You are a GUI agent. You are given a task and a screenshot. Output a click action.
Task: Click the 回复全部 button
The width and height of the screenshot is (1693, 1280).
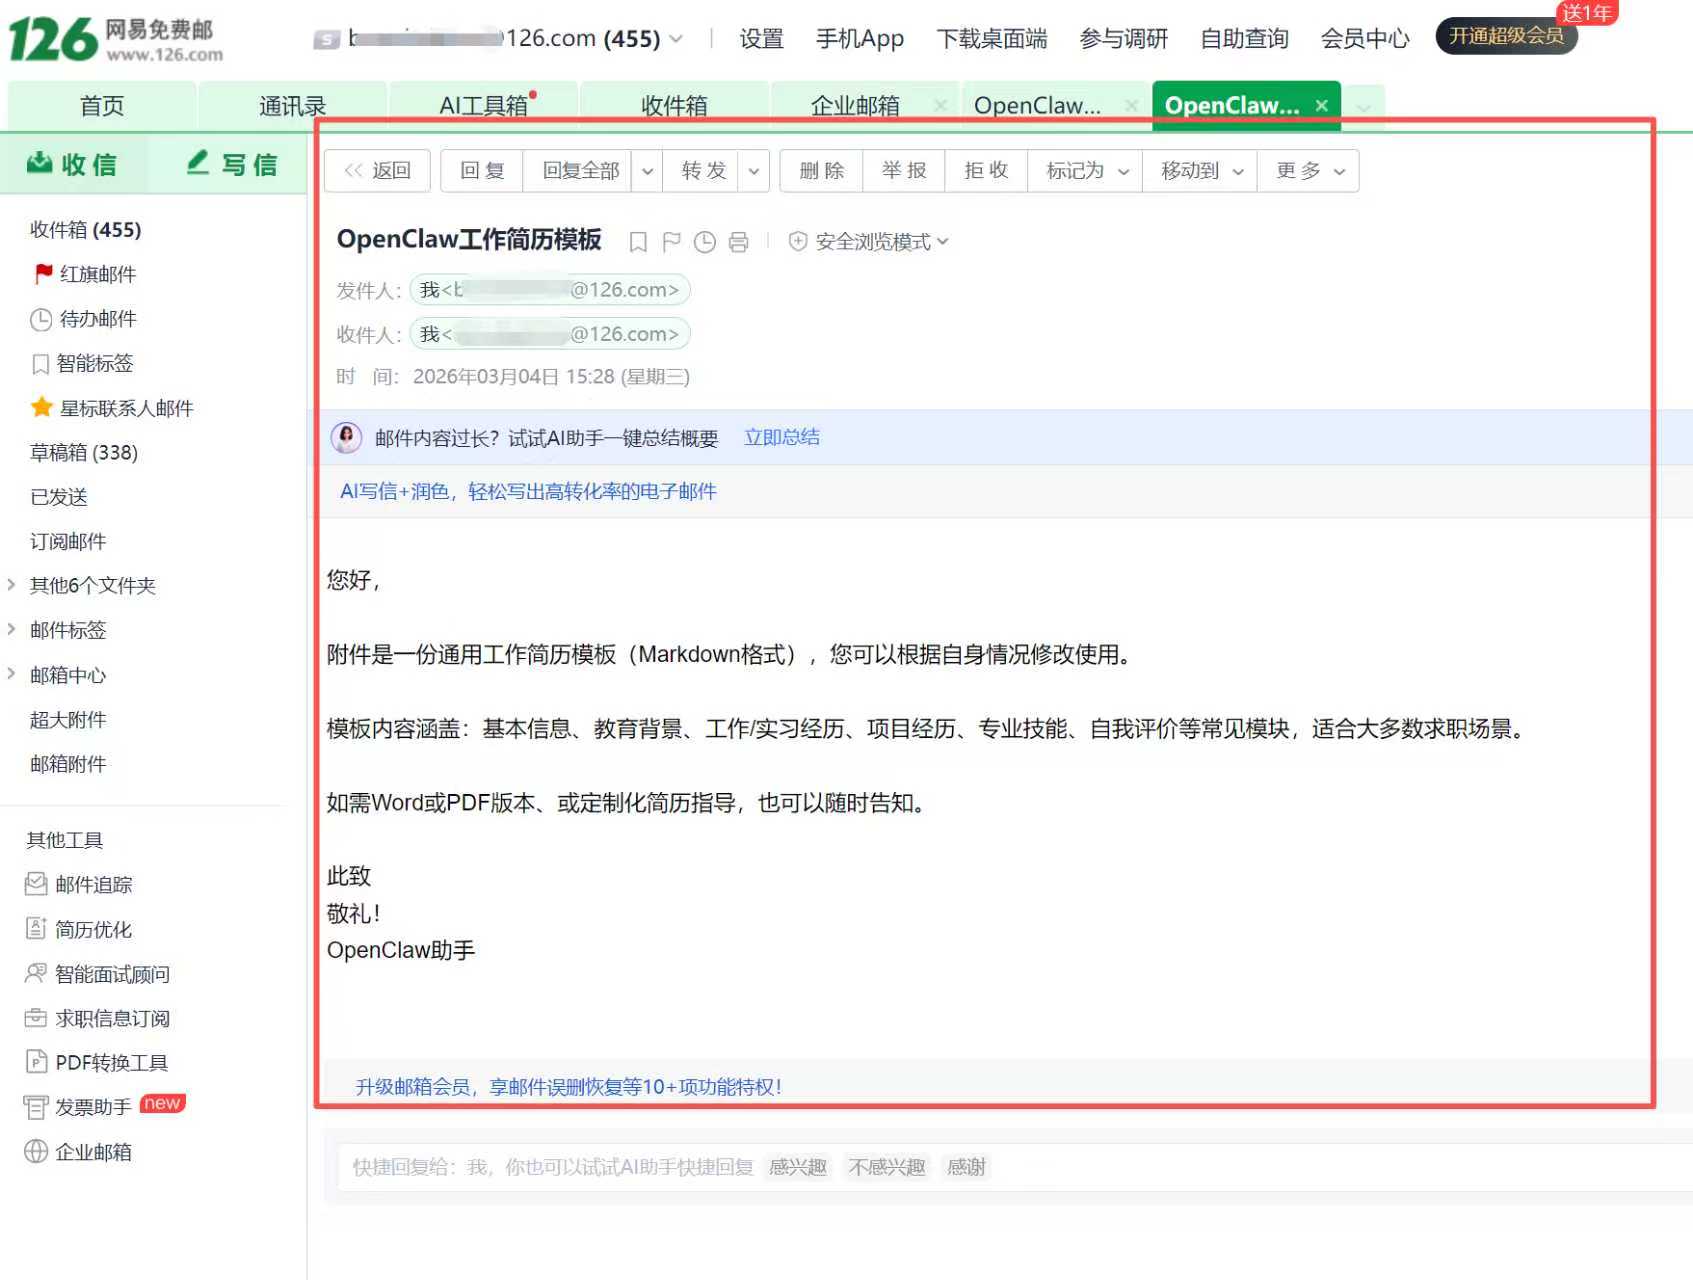580,171
